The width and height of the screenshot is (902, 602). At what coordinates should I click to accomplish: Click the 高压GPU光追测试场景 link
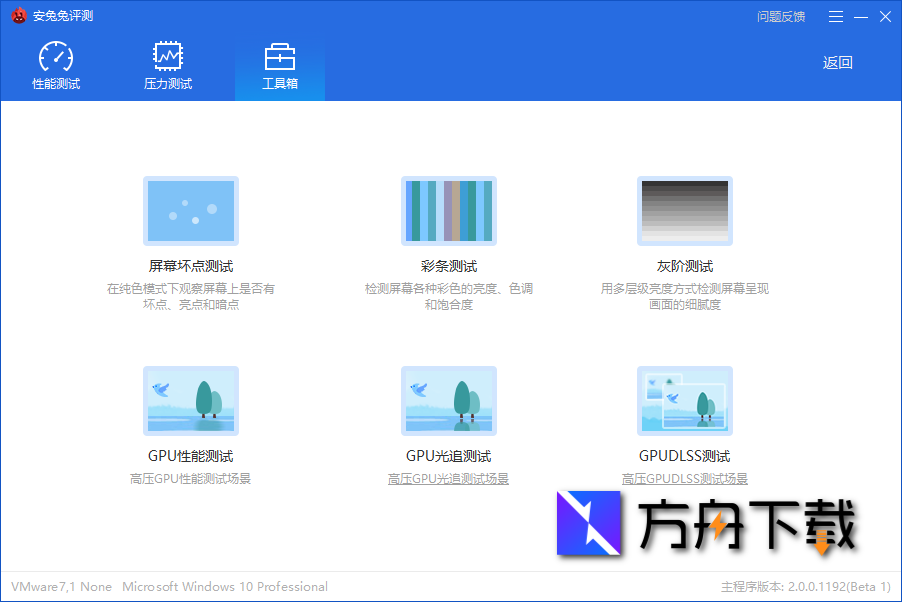coord(448,478)
